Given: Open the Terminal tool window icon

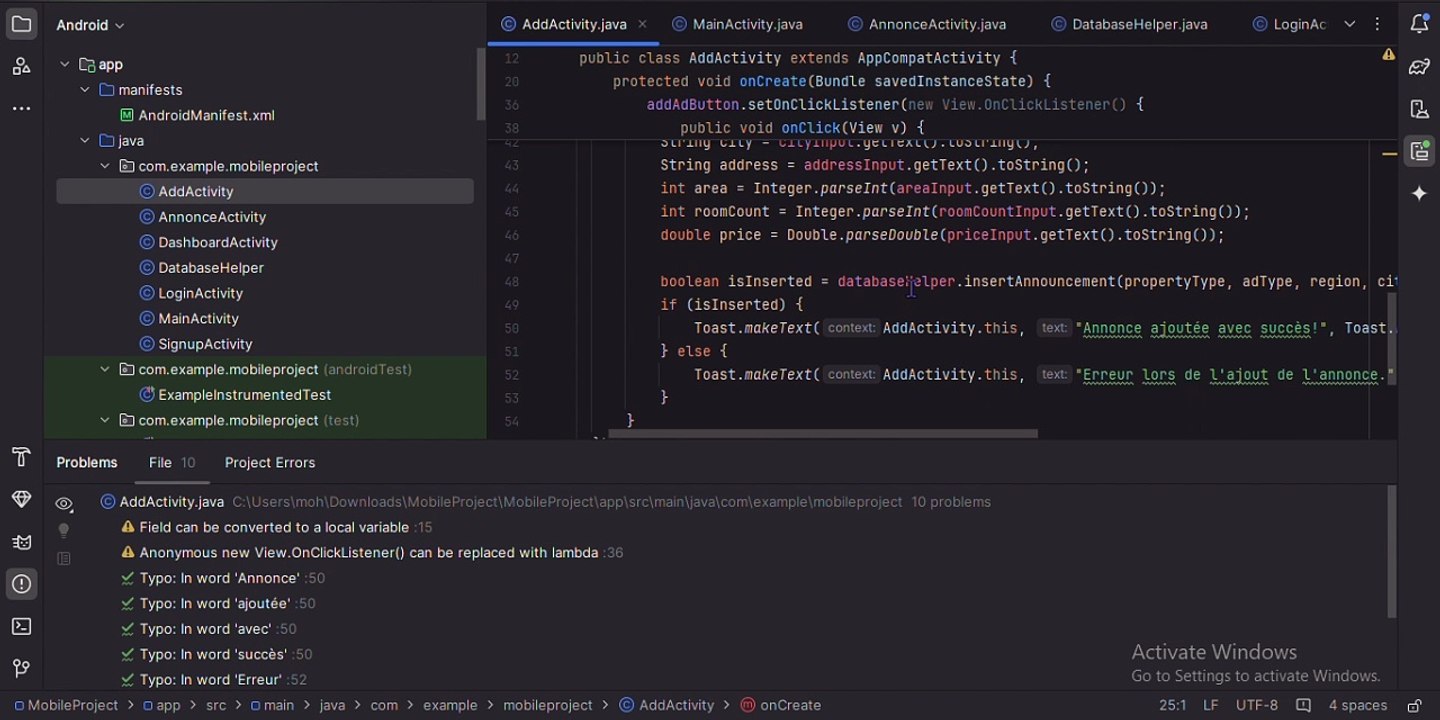Looking at the screenshot, I should click(x=21, y=626).
